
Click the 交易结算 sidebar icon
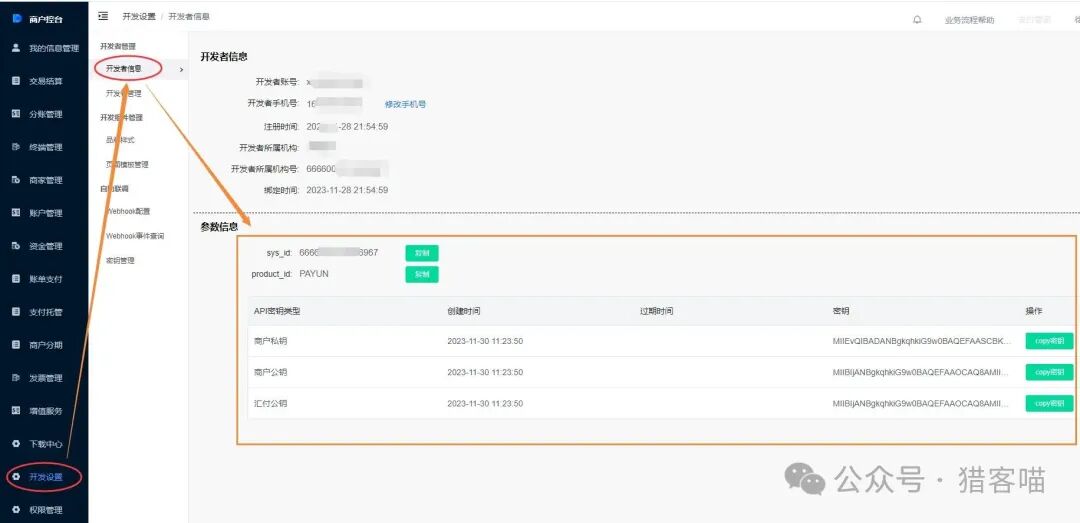(x=16, y=81)
